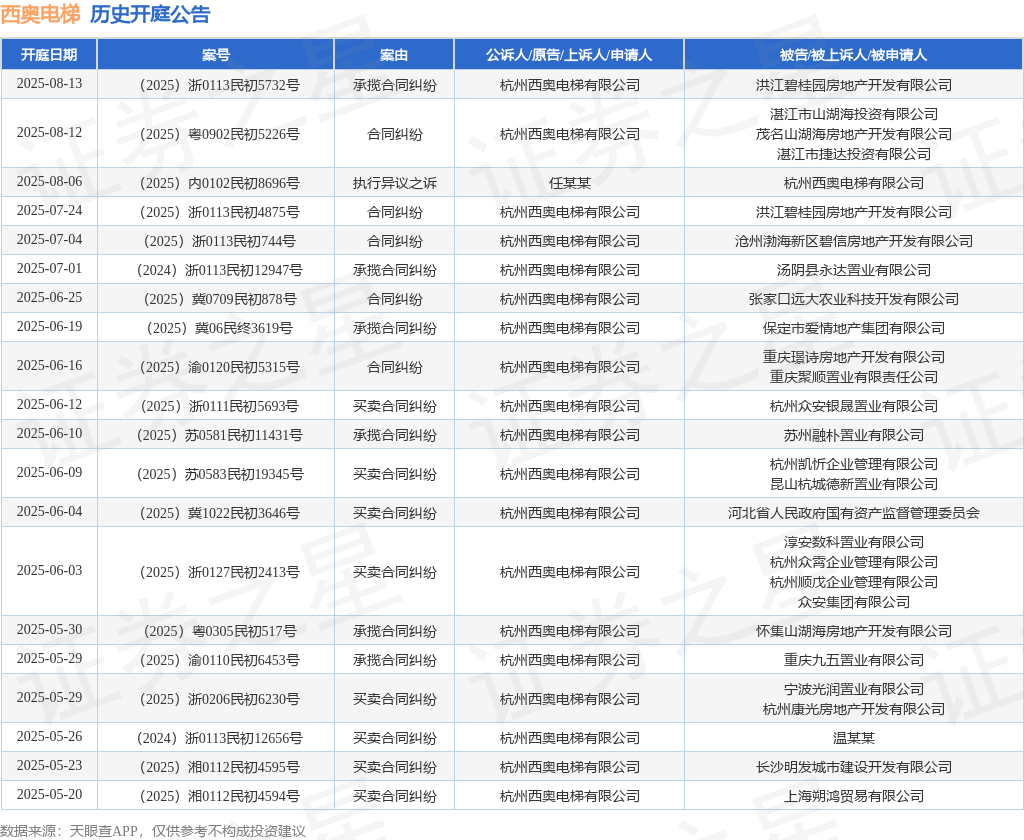Screen dimensions: 1024x840
Task: Click the date 2025-07-24
Action: (x=50, y=210)
